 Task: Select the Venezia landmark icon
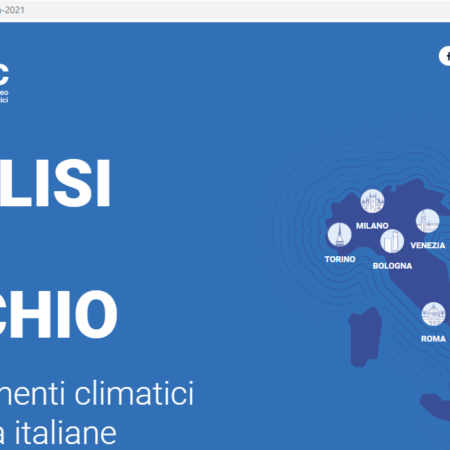[428, 221]
